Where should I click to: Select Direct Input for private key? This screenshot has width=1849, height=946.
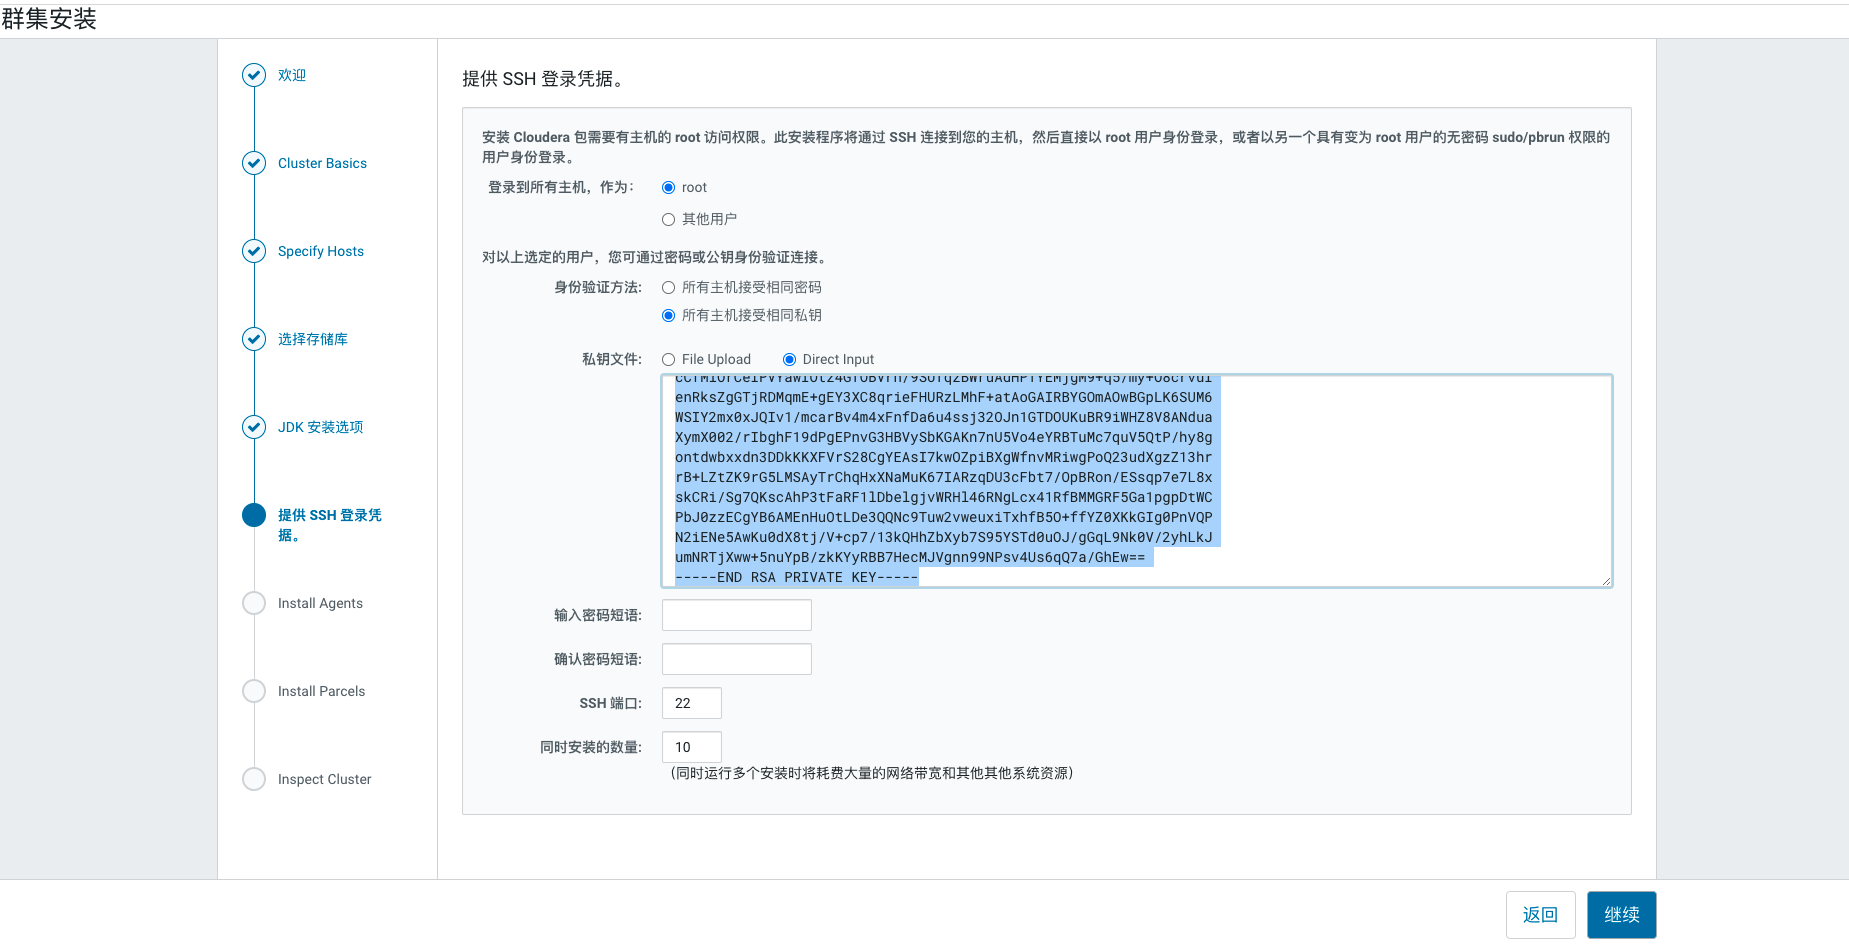[x=789, y=360]
